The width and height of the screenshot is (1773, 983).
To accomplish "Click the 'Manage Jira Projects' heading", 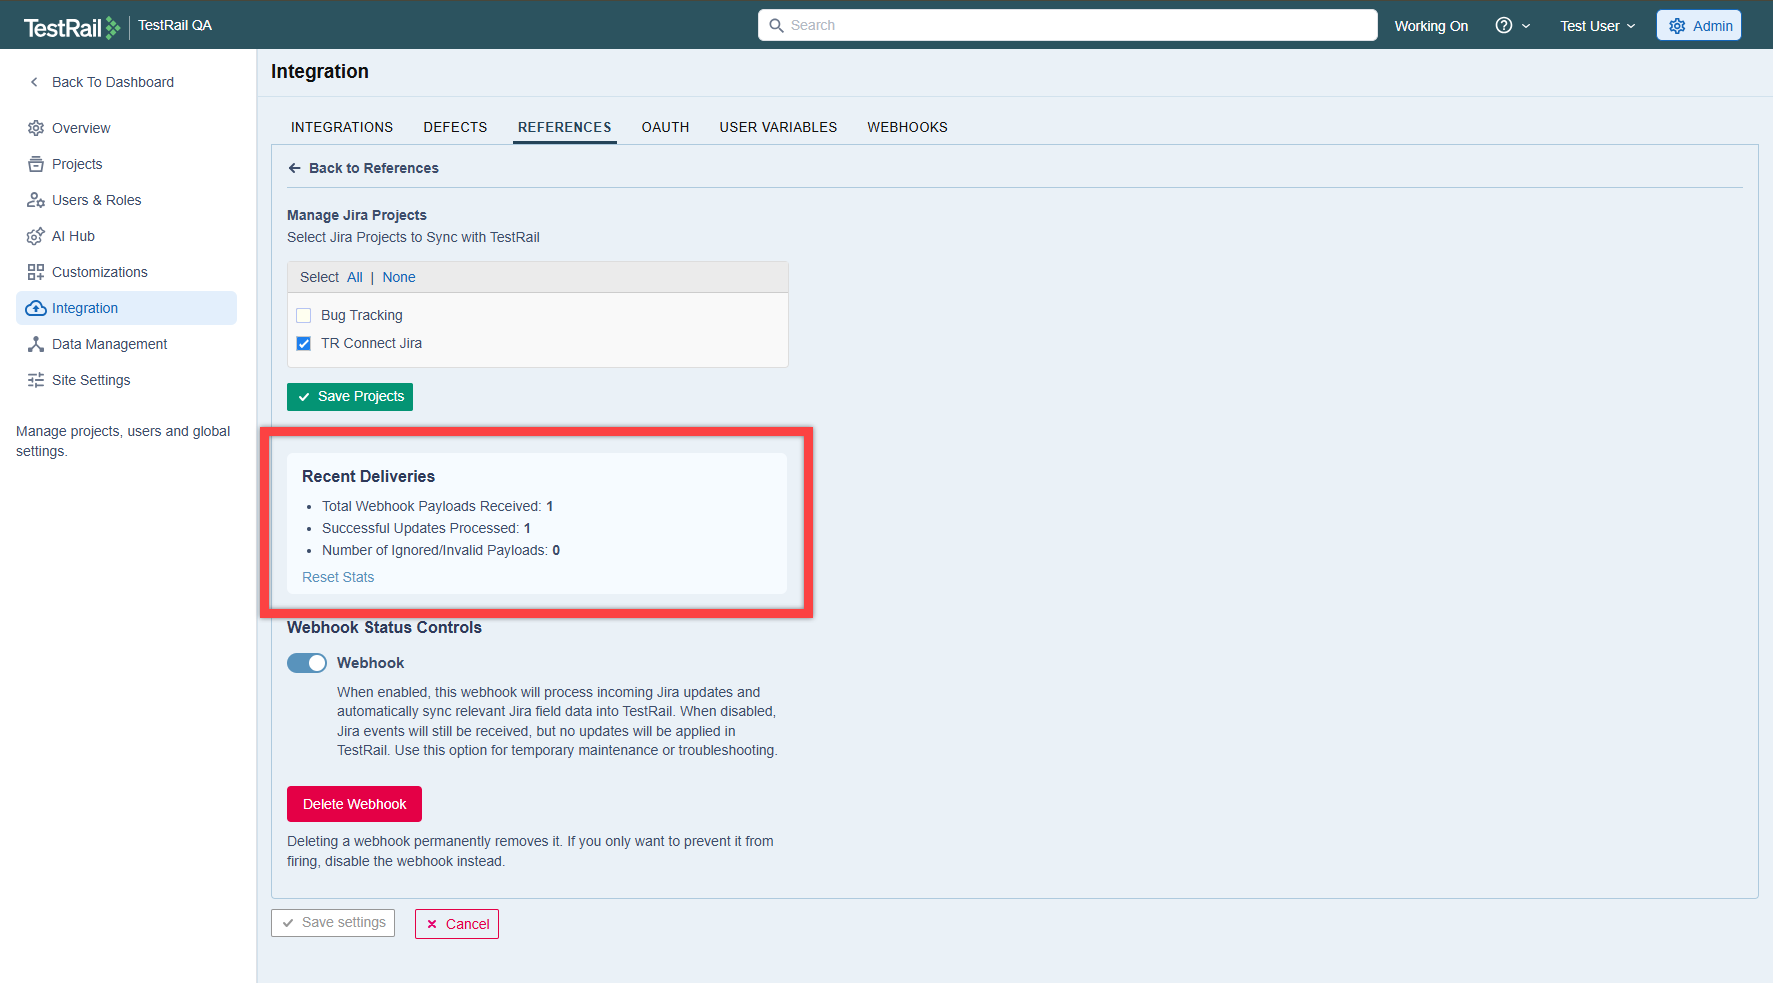I will 357,215.
